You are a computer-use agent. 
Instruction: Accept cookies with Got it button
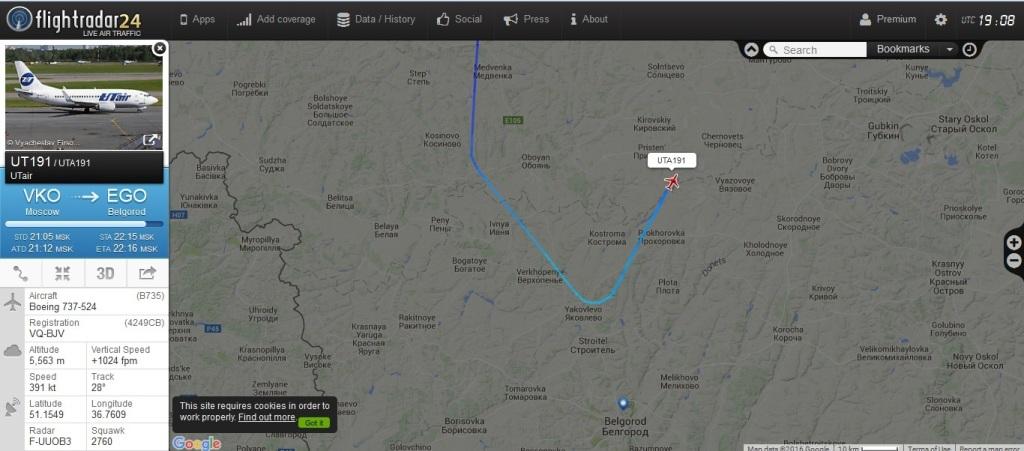point(313,422)
